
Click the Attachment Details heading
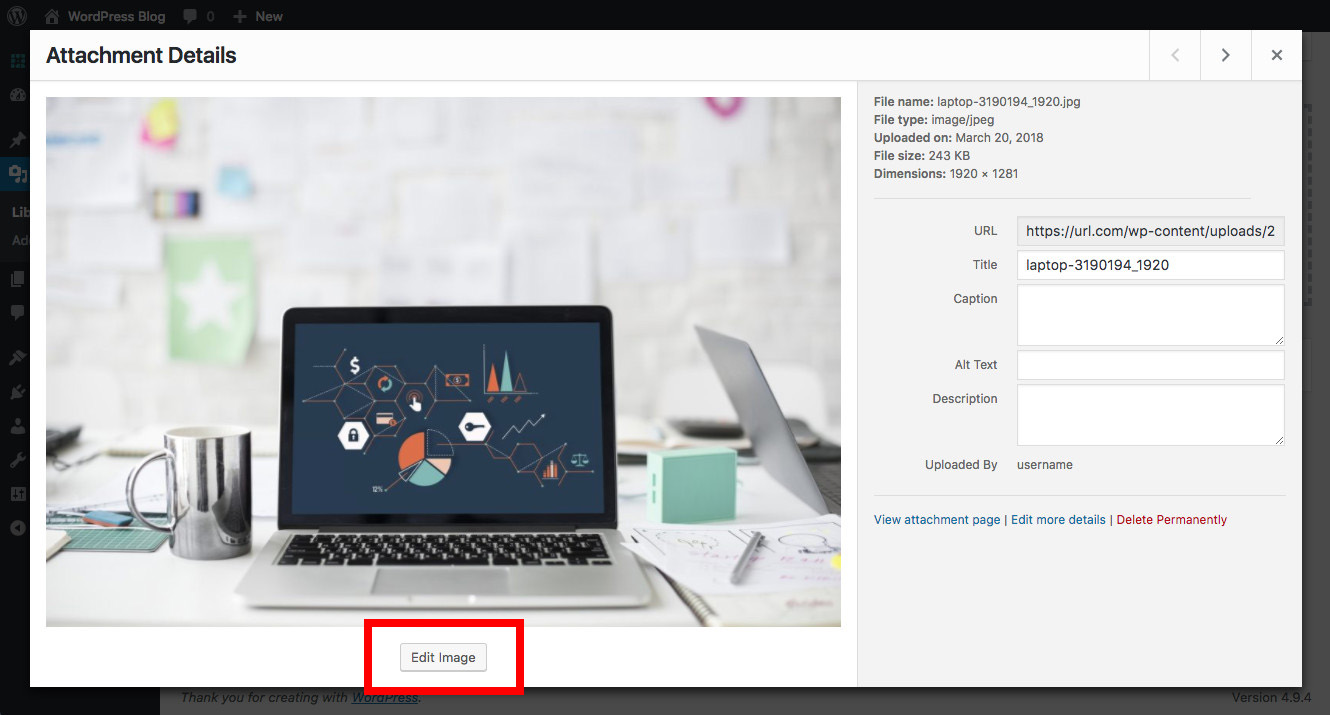point(141,56)
